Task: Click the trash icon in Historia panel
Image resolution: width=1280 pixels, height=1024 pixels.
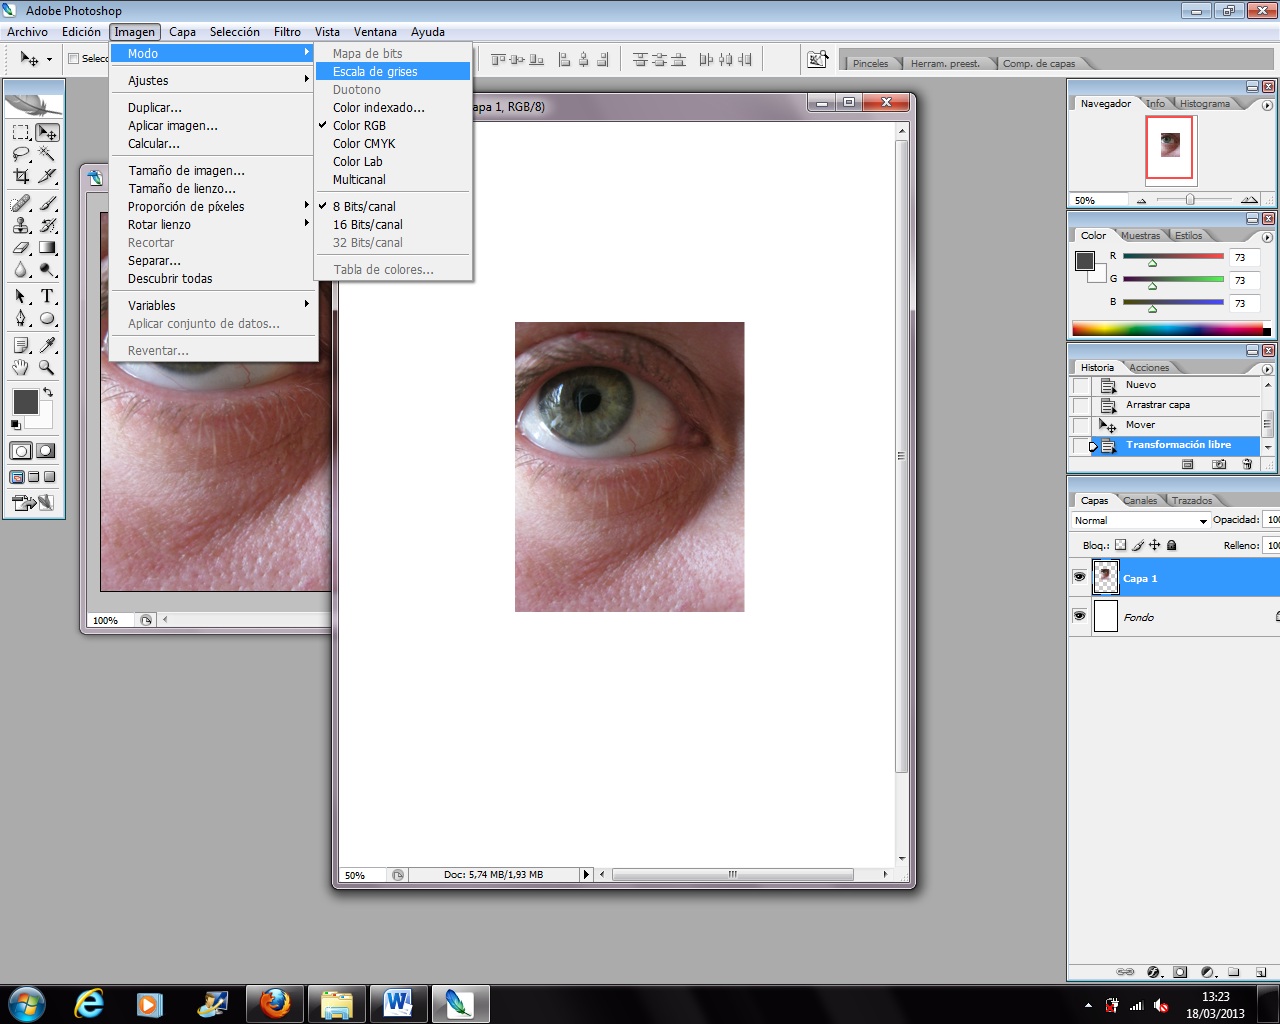Action: (1247, 464)
